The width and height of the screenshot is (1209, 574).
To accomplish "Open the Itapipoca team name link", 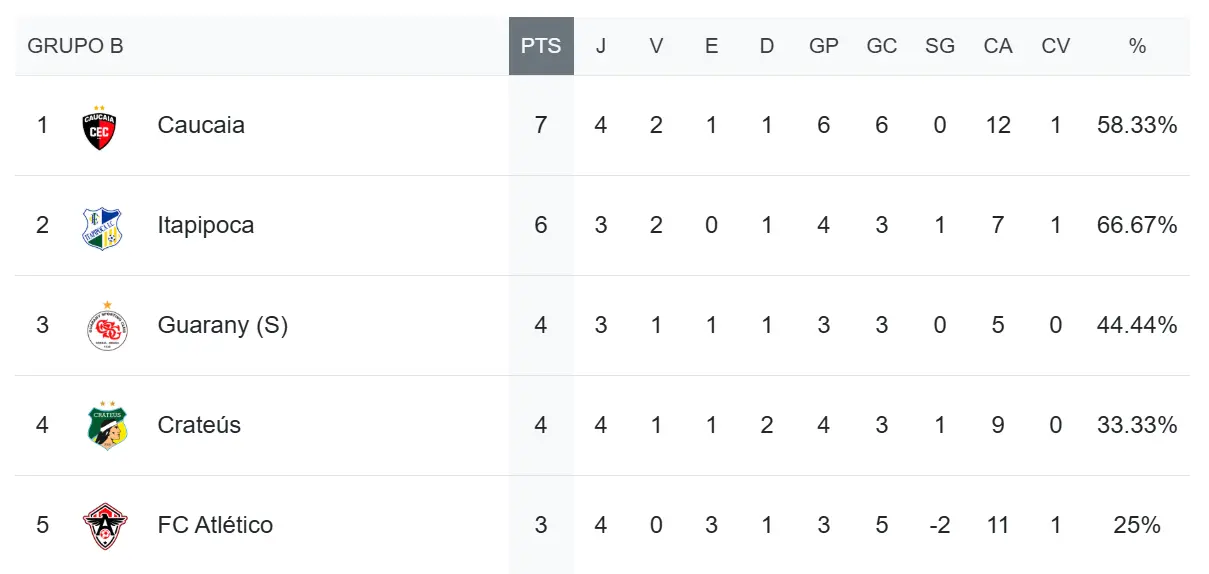I will click(x=205, y=225).
